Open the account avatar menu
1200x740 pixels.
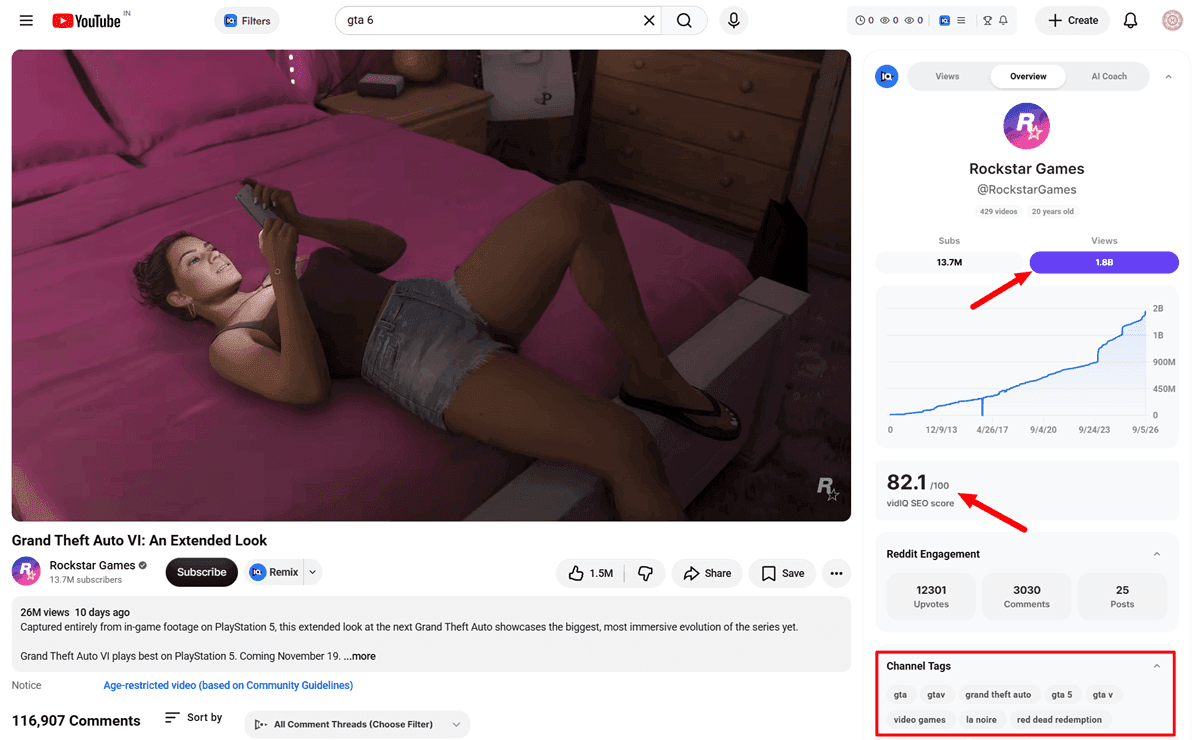(x=1172, y=20)
